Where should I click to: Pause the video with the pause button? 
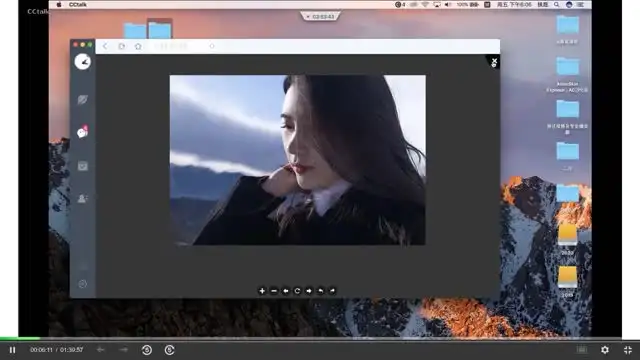coord(12,350)
